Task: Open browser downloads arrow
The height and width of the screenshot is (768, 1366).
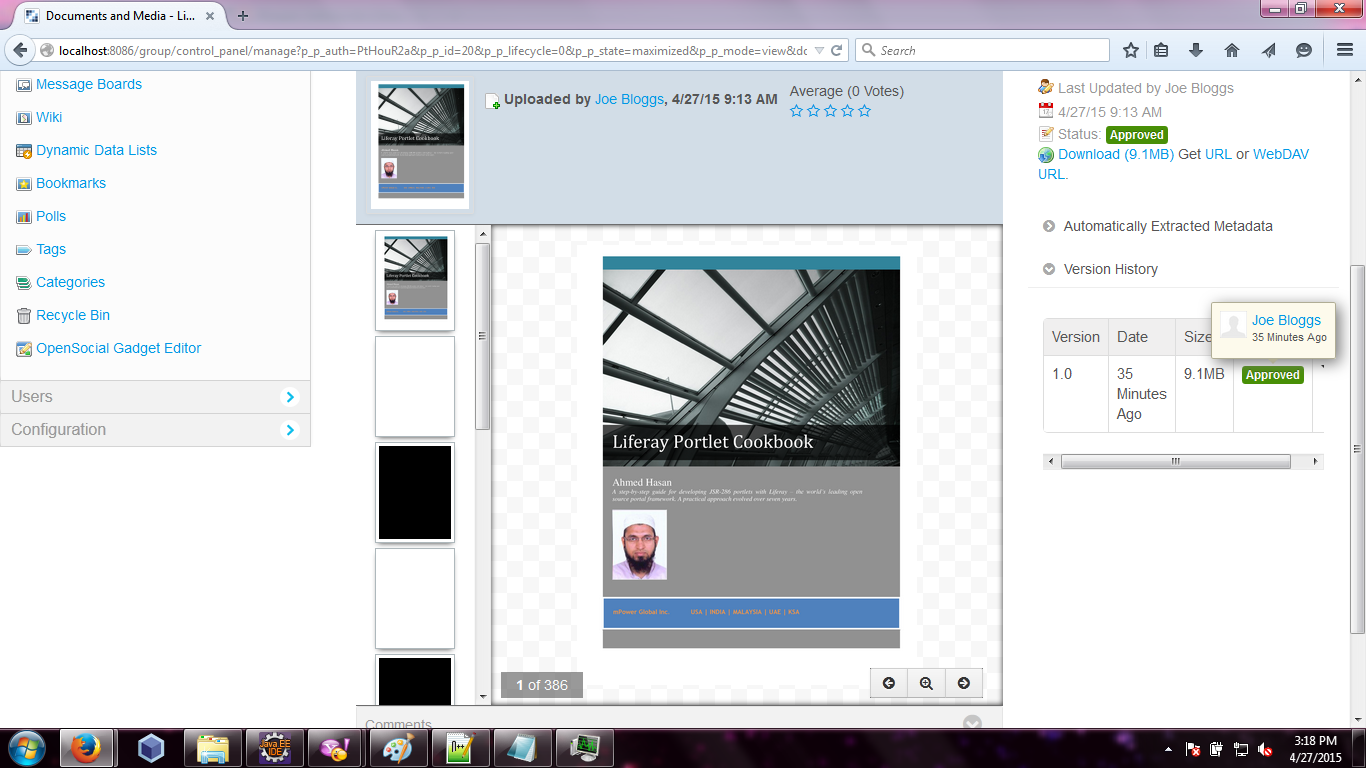Action: point(1196,50)
